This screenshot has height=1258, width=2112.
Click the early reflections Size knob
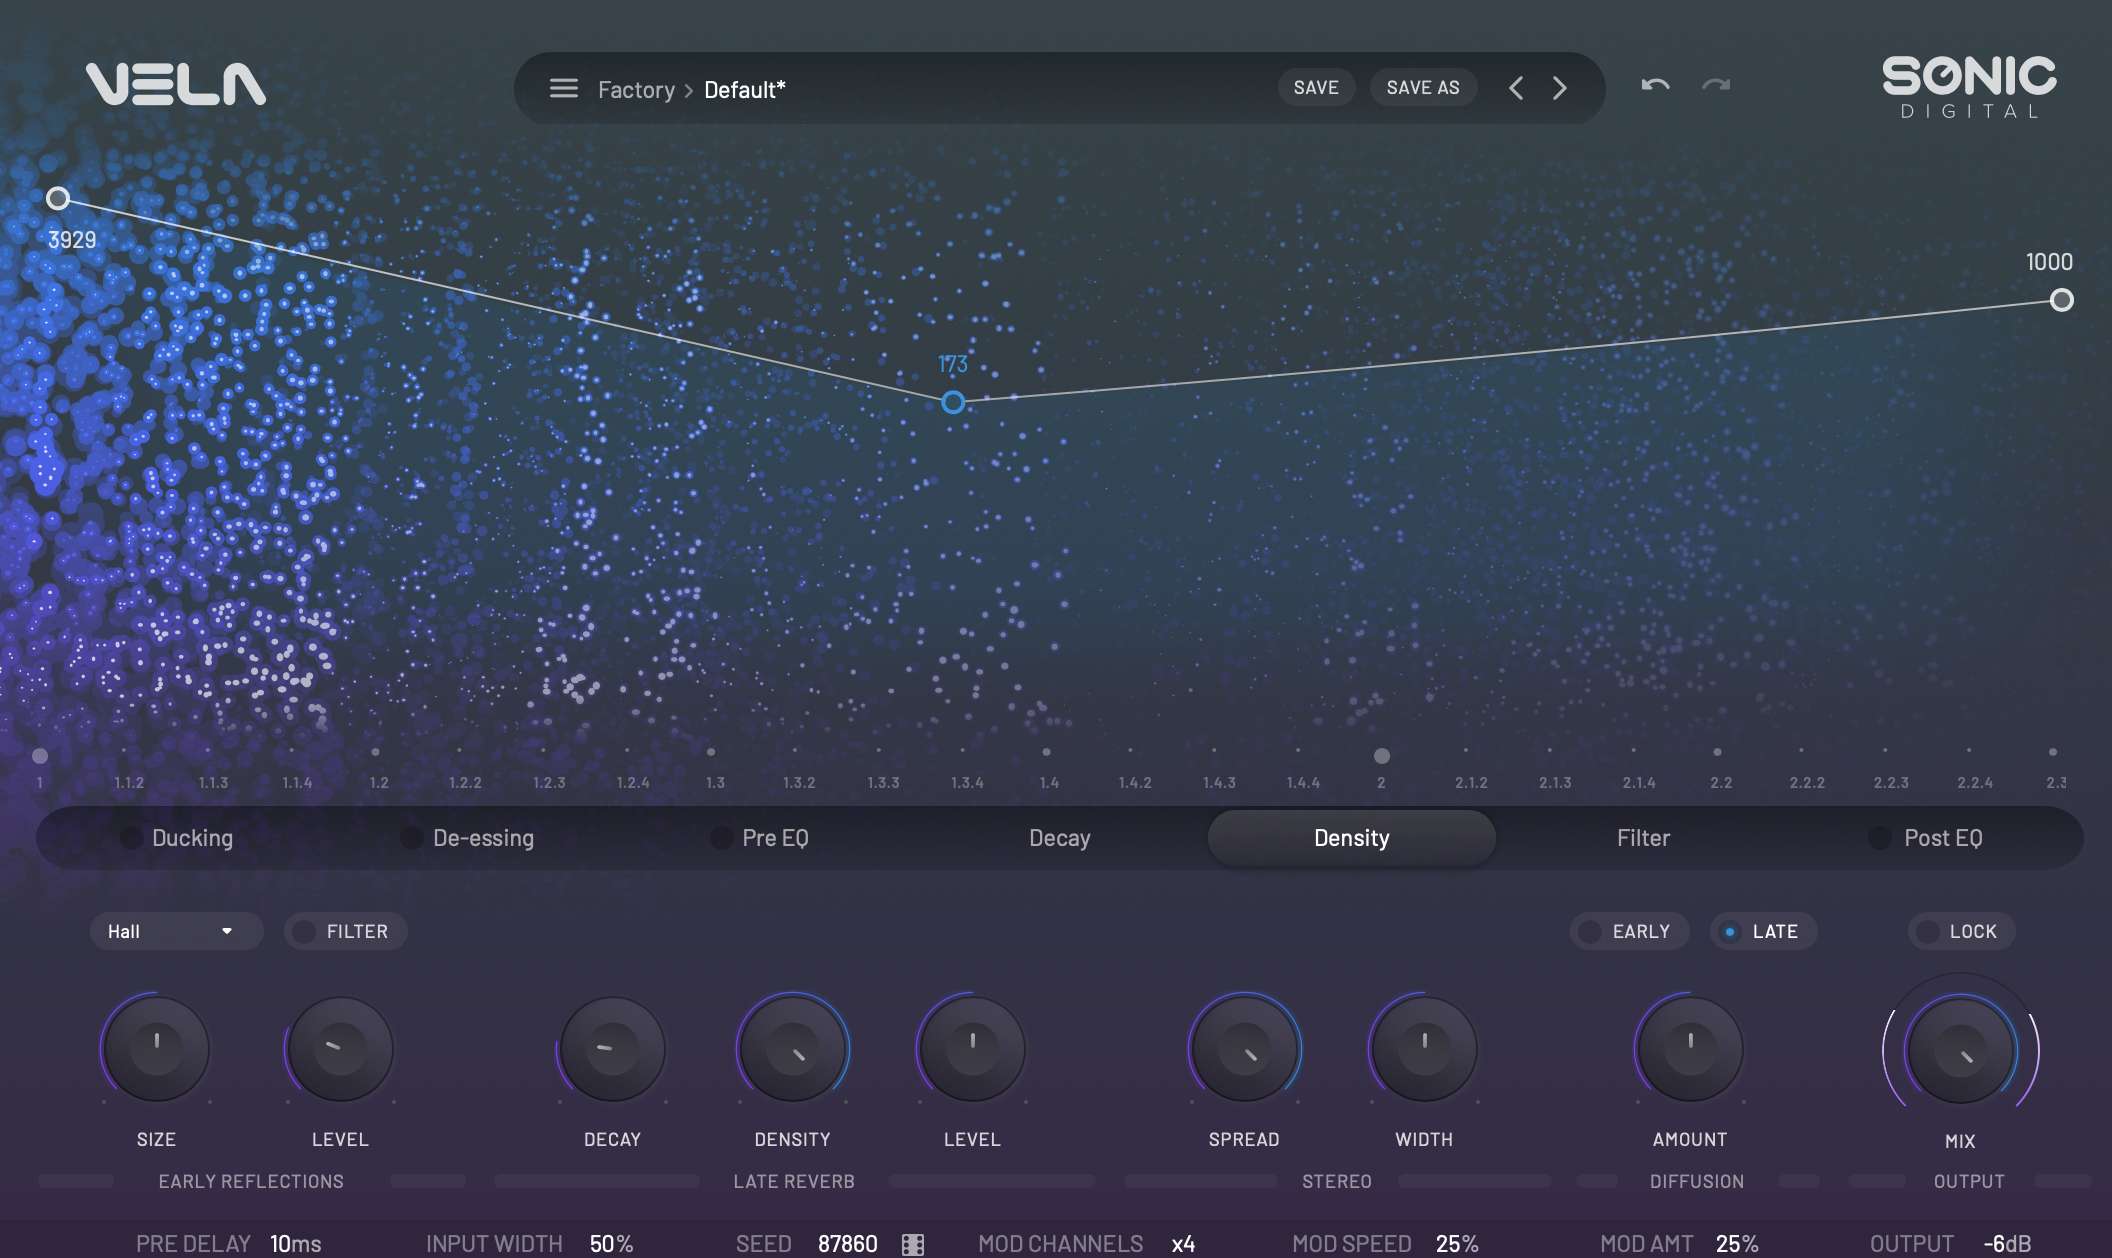click(x=156, y=1049)
